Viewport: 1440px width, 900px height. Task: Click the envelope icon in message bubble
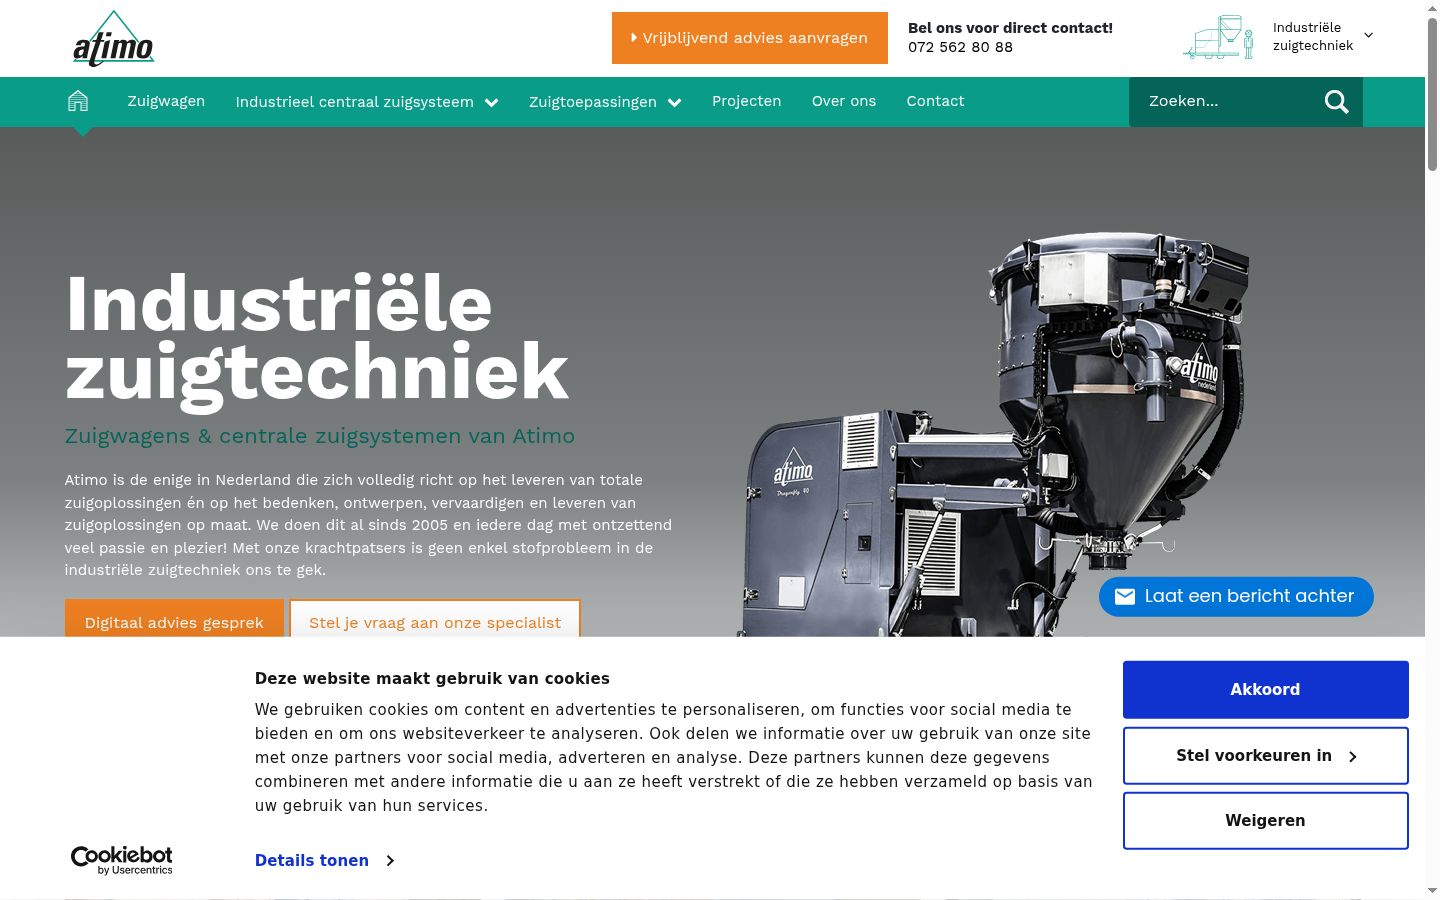coord(1124,597)
